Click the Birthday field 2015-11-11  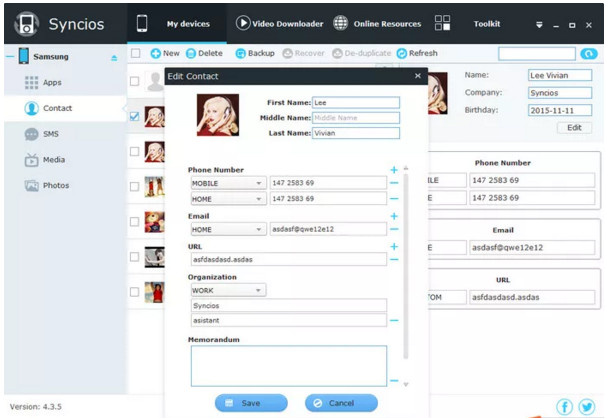[x=560, y=110]
